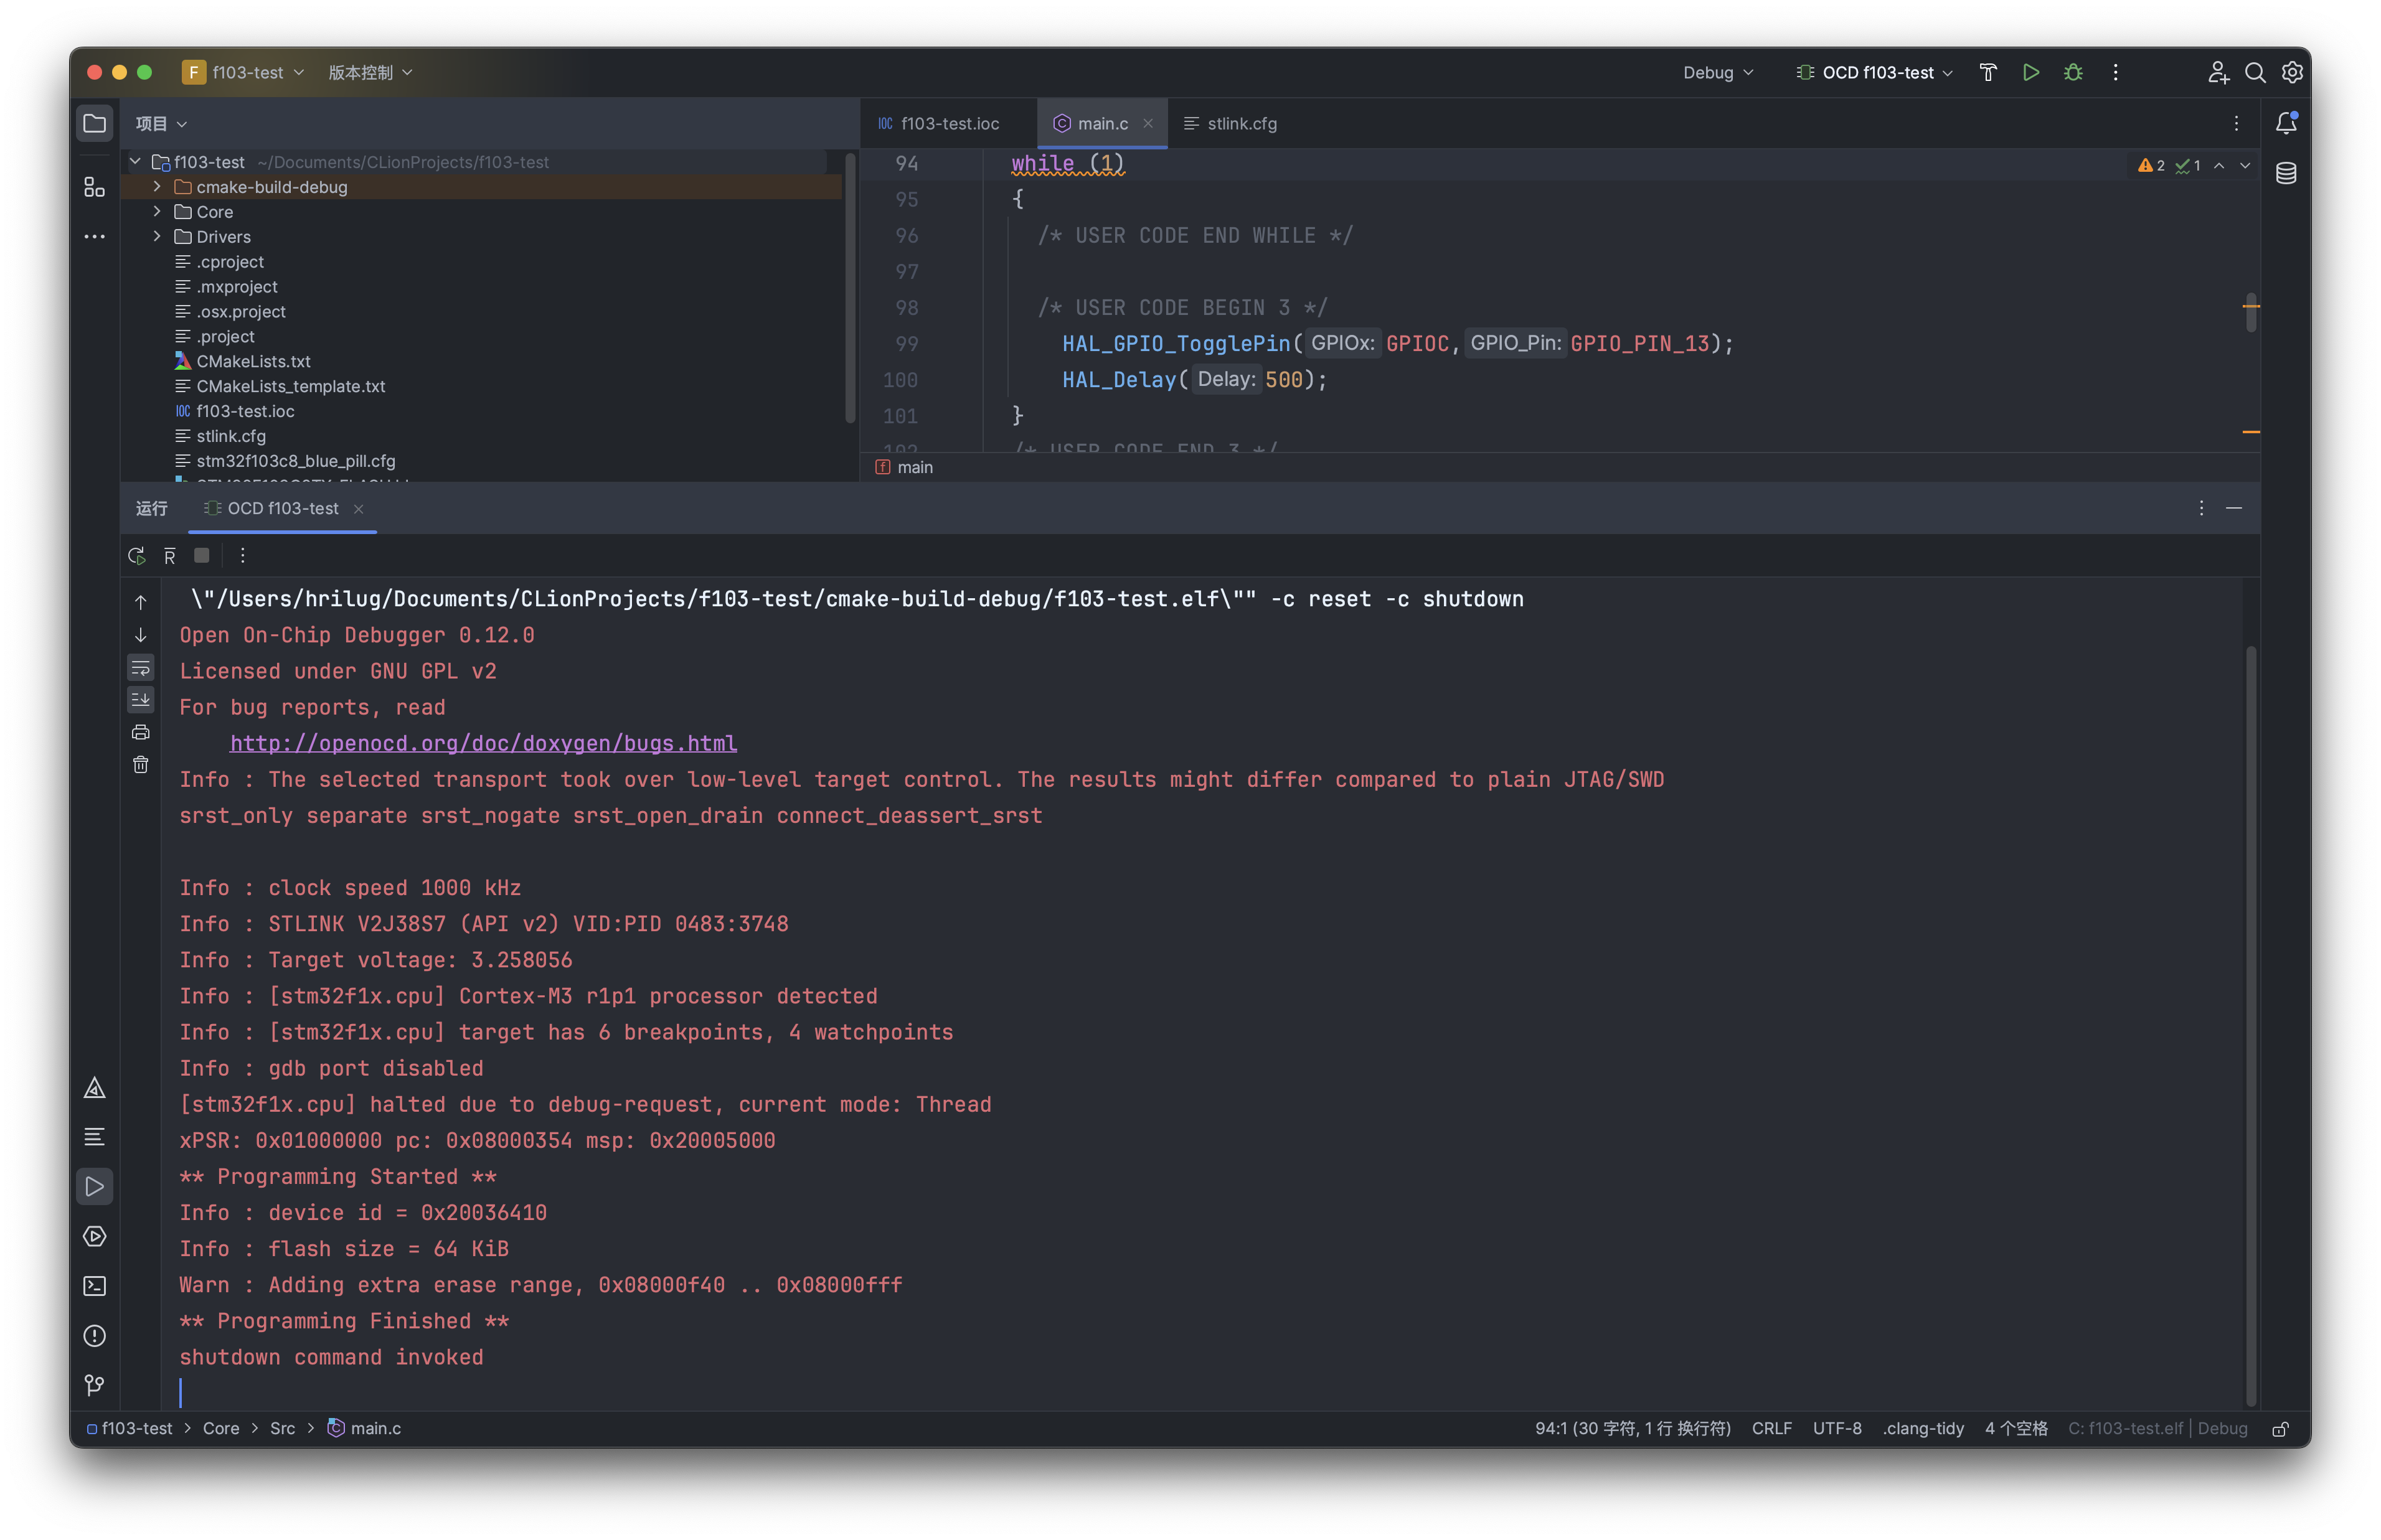Run OCD f103-test with green play icon
This screenshot has width=2381, height=1540.
click(2030, 72)
